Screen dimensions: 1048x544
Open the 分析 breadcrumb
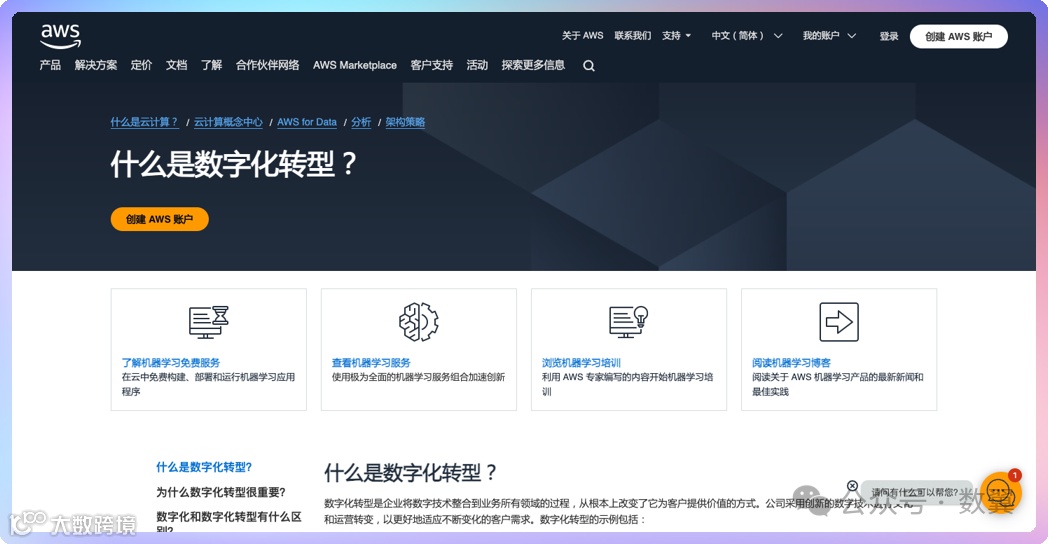pos(361,122)
